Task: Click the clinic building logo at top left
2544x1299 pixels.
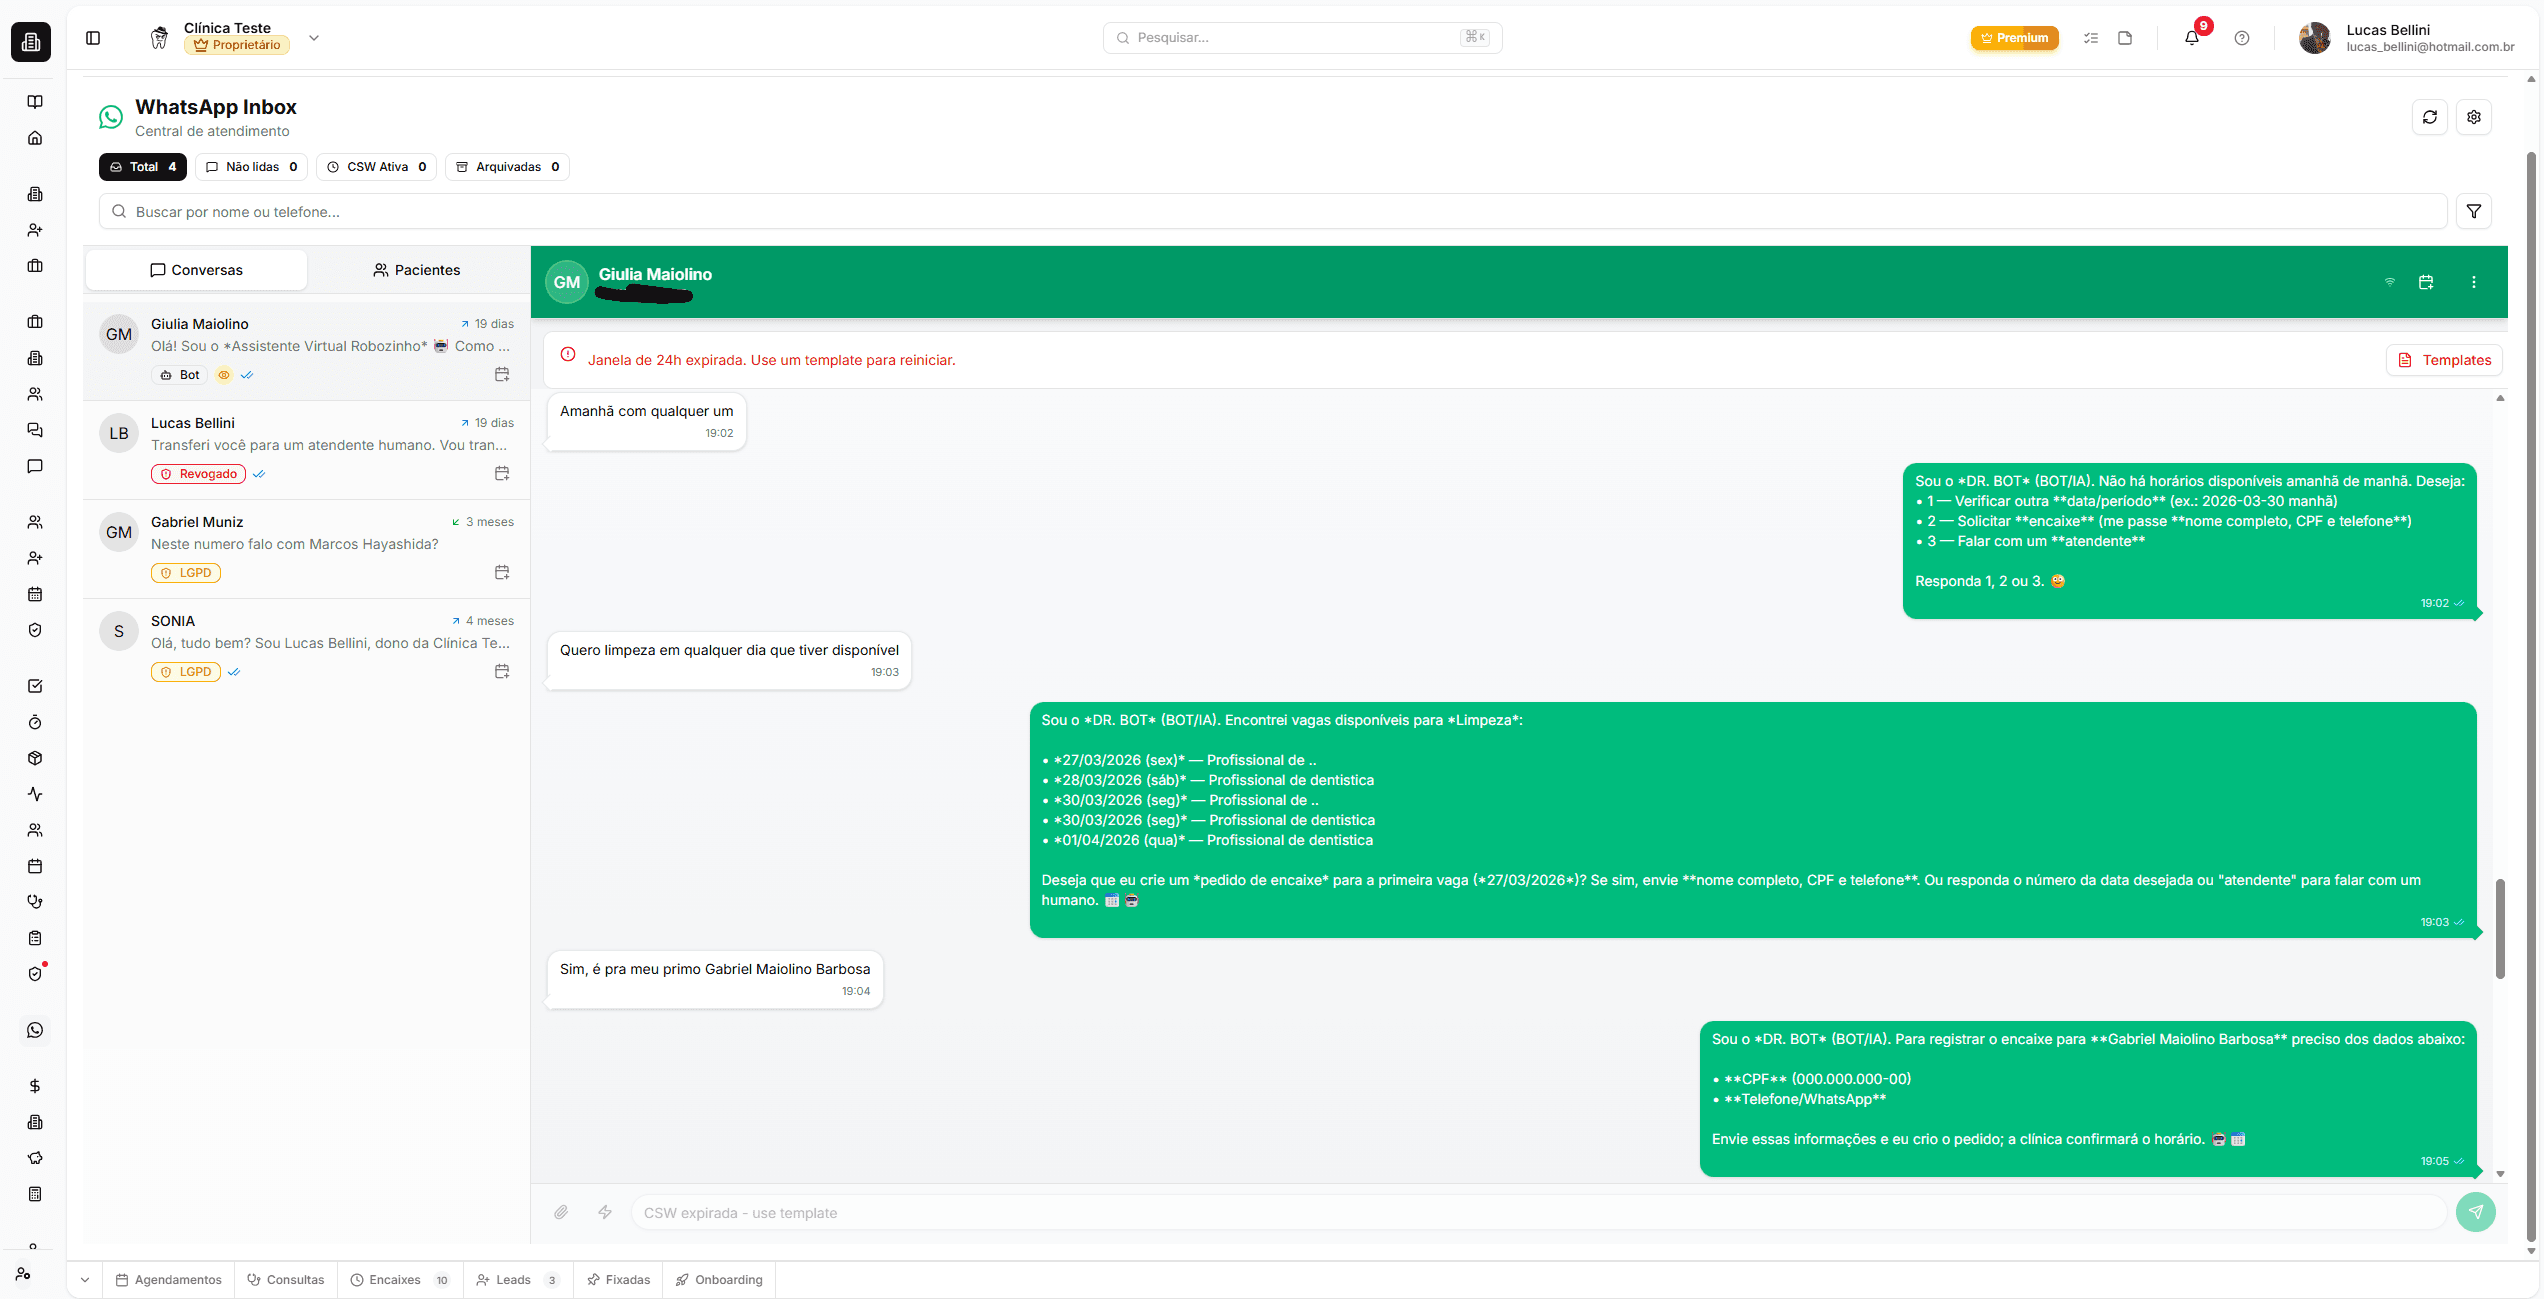Action: coord(31,42)
